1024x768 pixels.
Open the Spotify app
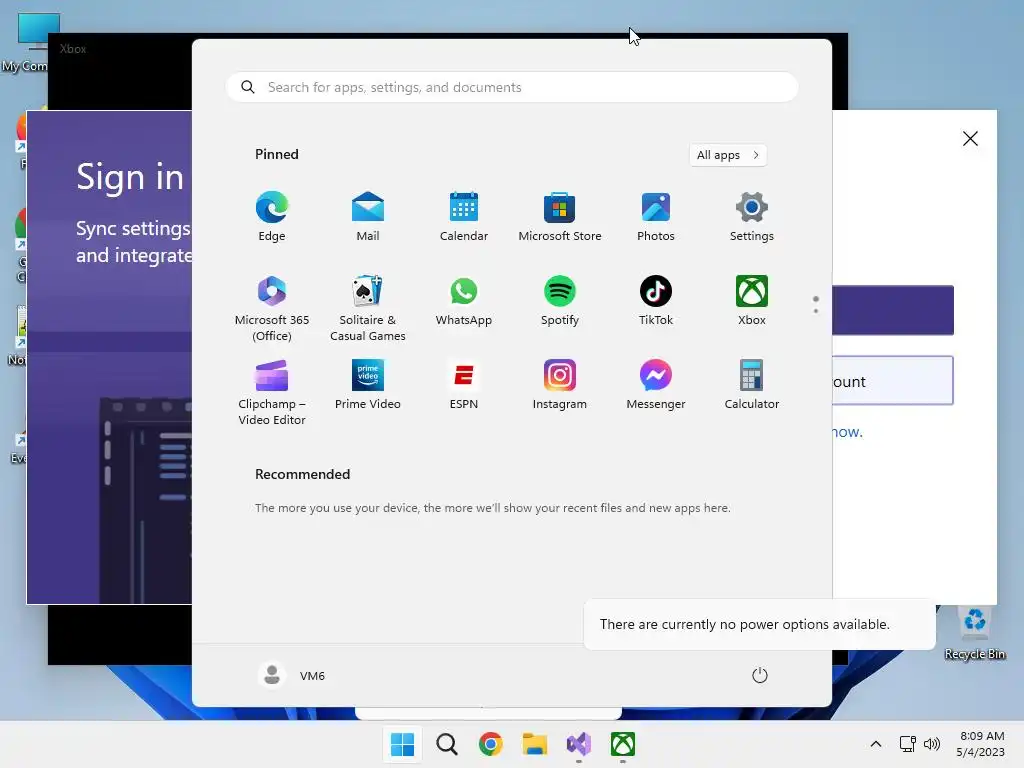coord(560,301)
